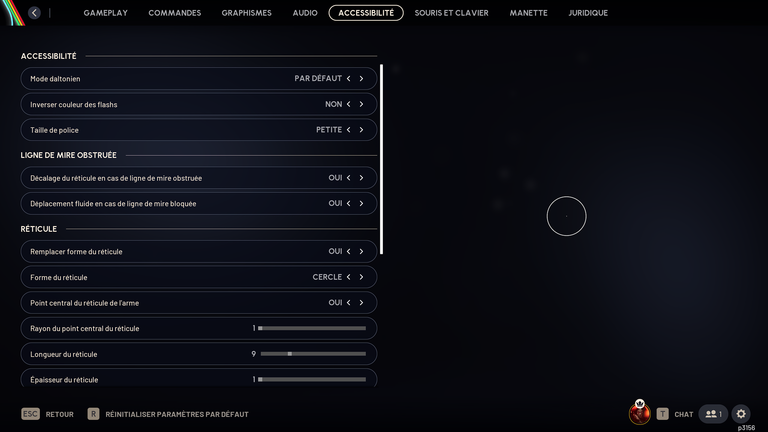Click the Rayon du point central slider
The width and height of the screenshot is (768, 432).
click(x=312, y=328)
